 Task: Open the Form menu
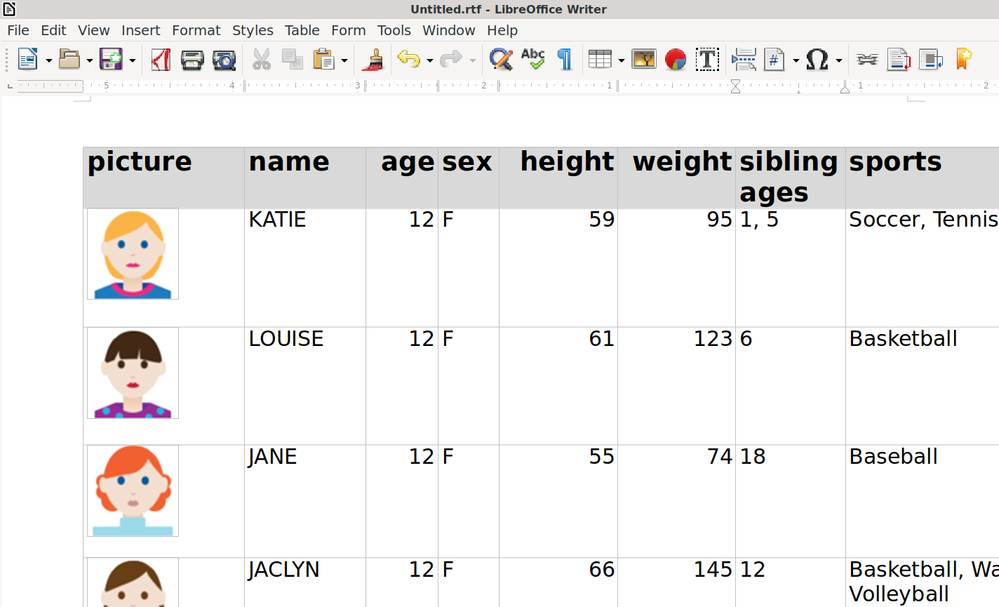tap(349, 30)
